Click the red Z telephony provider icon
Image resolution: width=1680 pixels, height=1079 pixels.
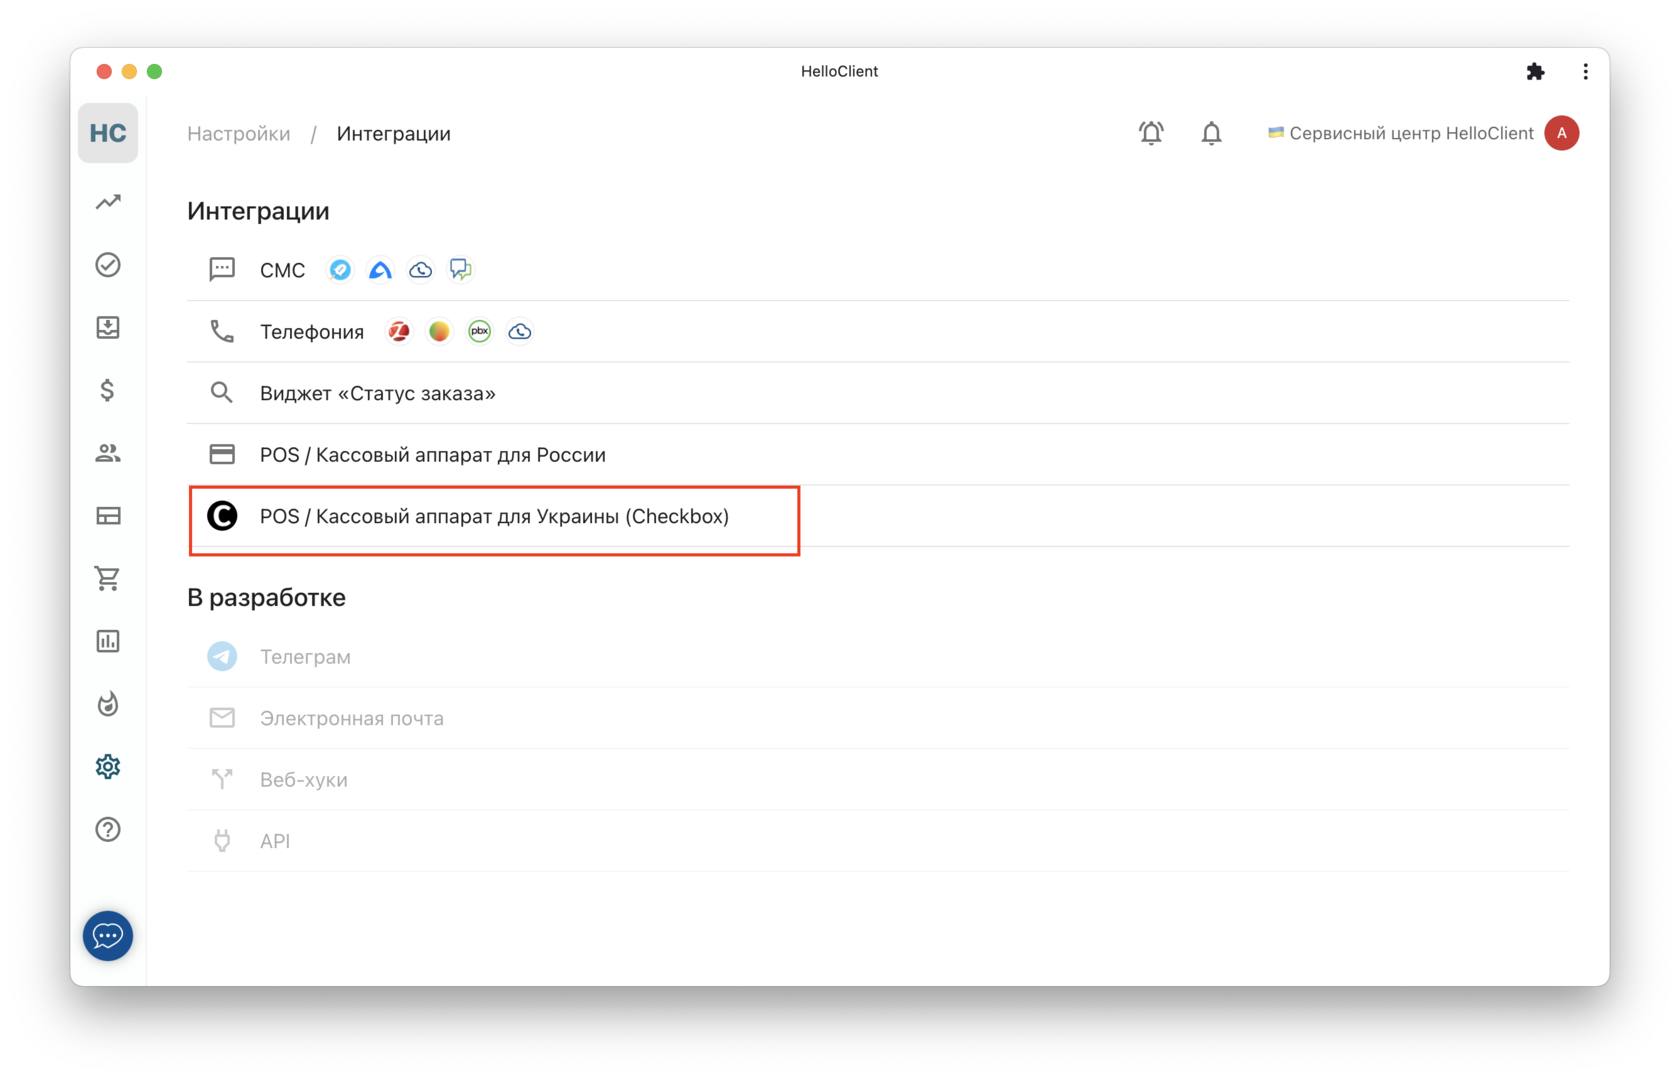pos(399,332)
